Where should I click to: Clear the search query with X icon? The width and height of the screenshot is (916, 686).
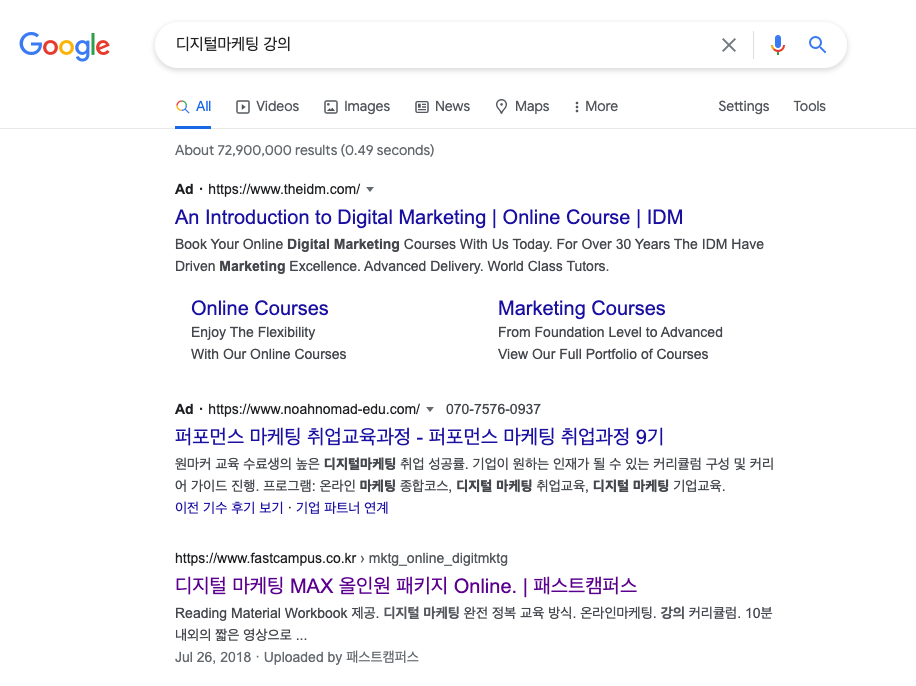click(x=728, y=45)
